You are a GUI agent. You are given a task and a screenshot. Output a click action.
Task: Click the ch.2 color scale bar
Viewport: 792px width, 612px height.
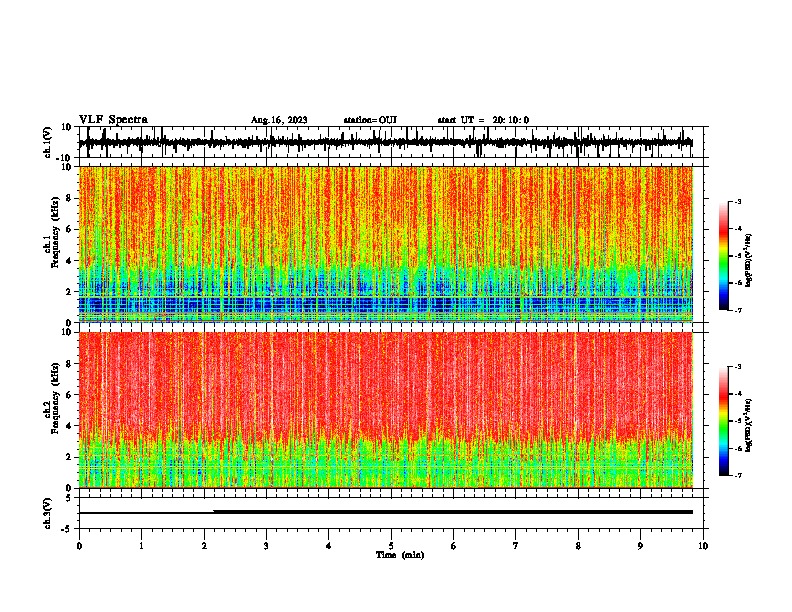tap(724, 421)
